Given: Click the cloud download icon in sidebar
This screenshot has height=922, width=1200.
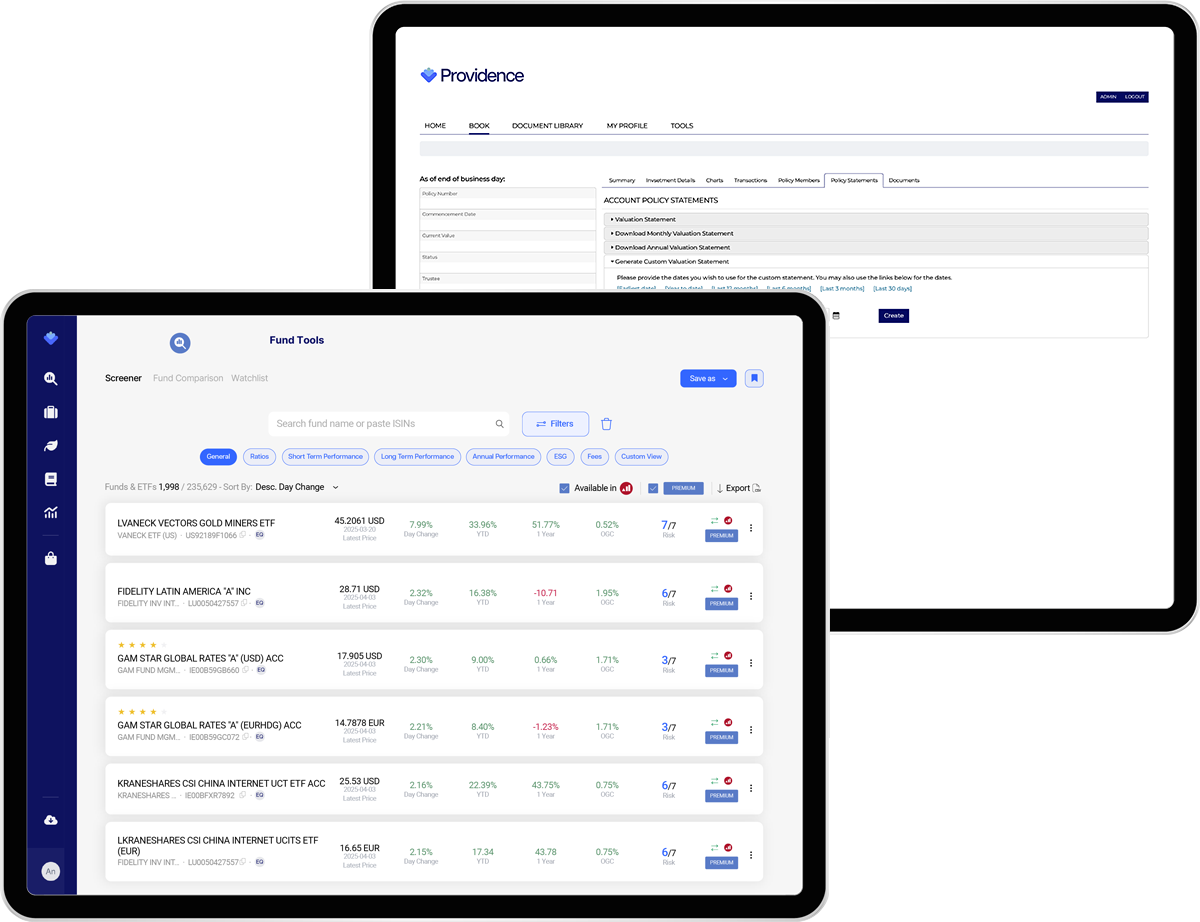Looking at the screenshot, I should (x=51, y=820).
